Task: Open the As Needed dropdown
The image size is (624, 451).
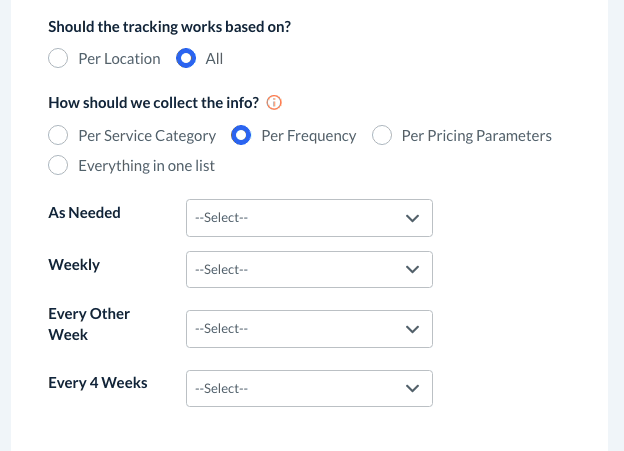Action: click(x=309, y=217)
